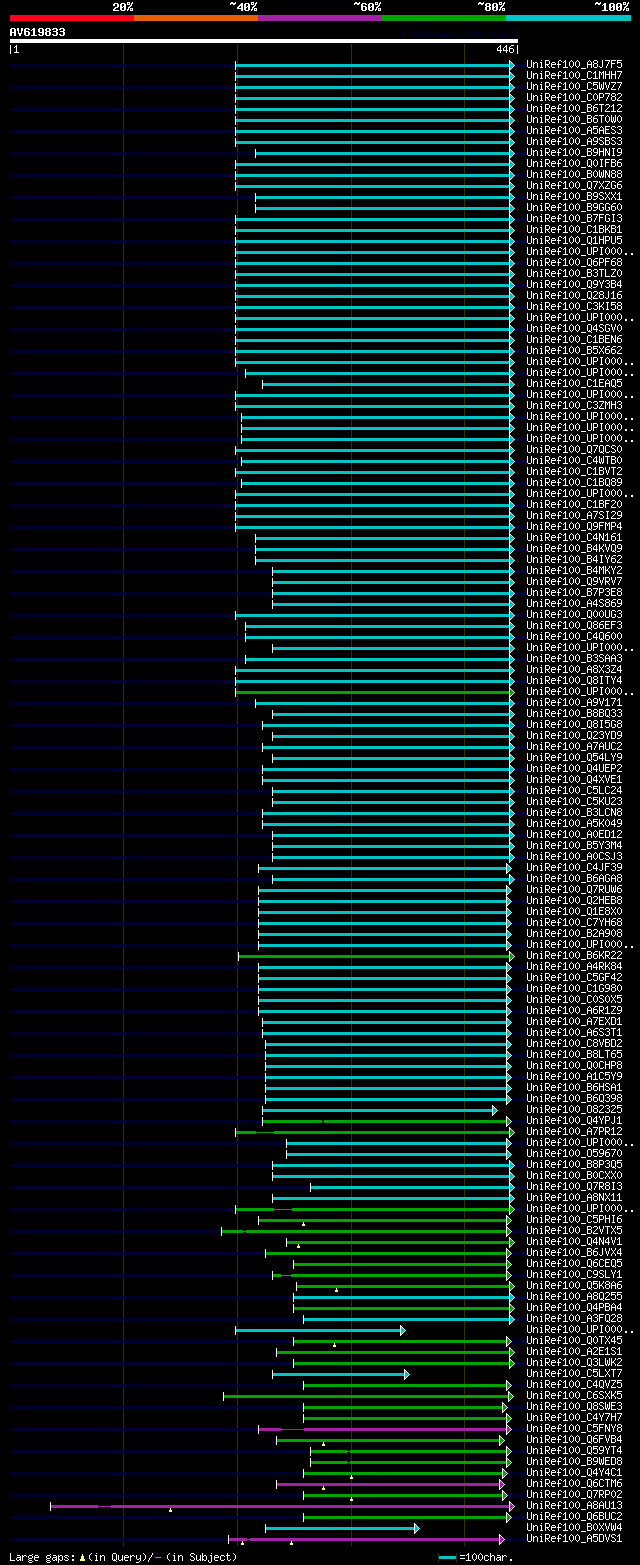The width and height of the screenshot is (640, 1565).
Task: Open hit UniRef100_C1G980
Action: pyautogui.click(x=574, y=988)
